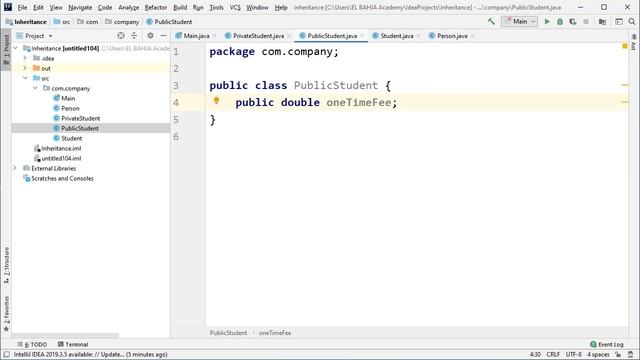
Task: Open the Ant side tool window
Action: tap(633, 42)
